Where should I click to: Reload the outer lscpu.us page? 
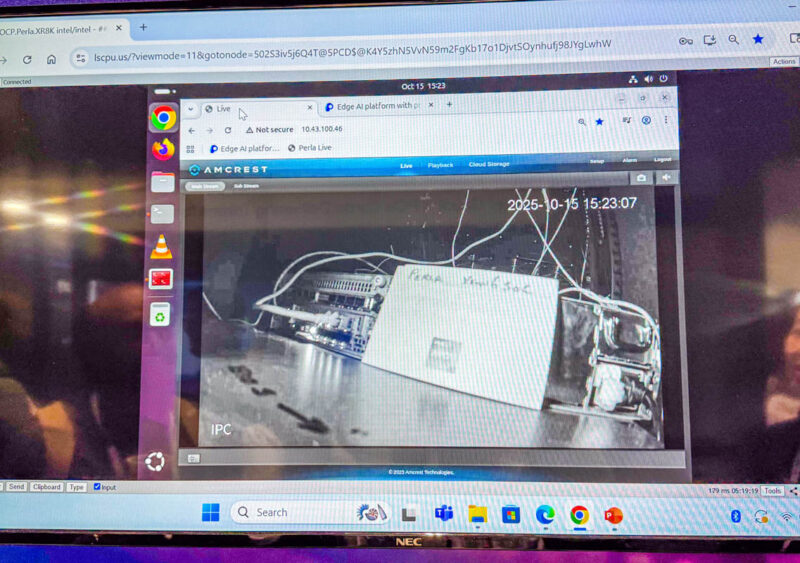point(27,60)
